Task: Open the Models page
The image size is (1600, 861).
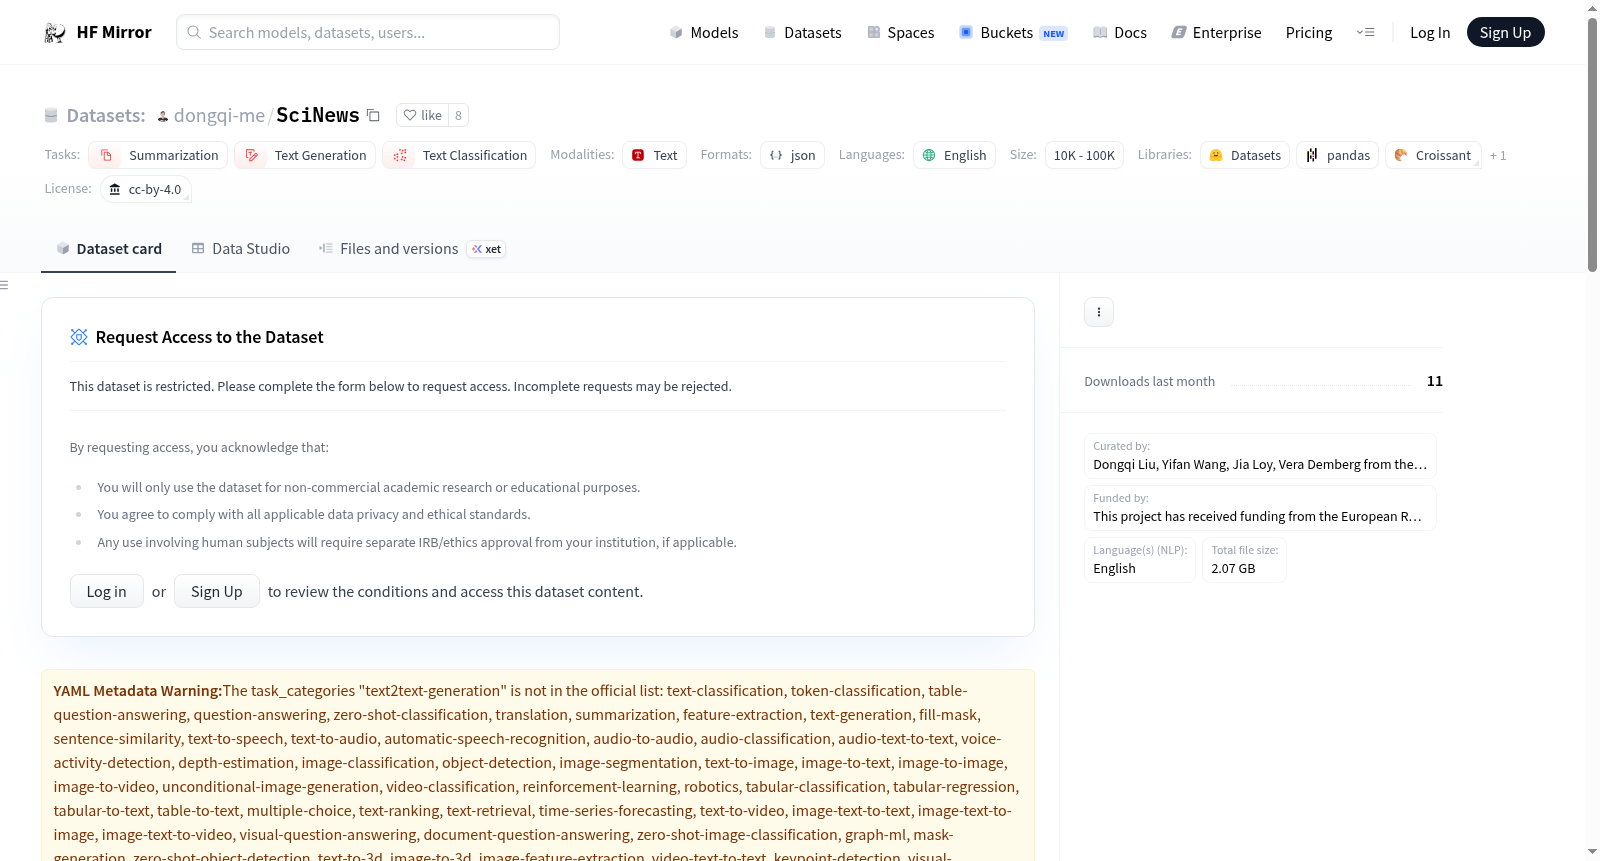Action: coord(704,32)
